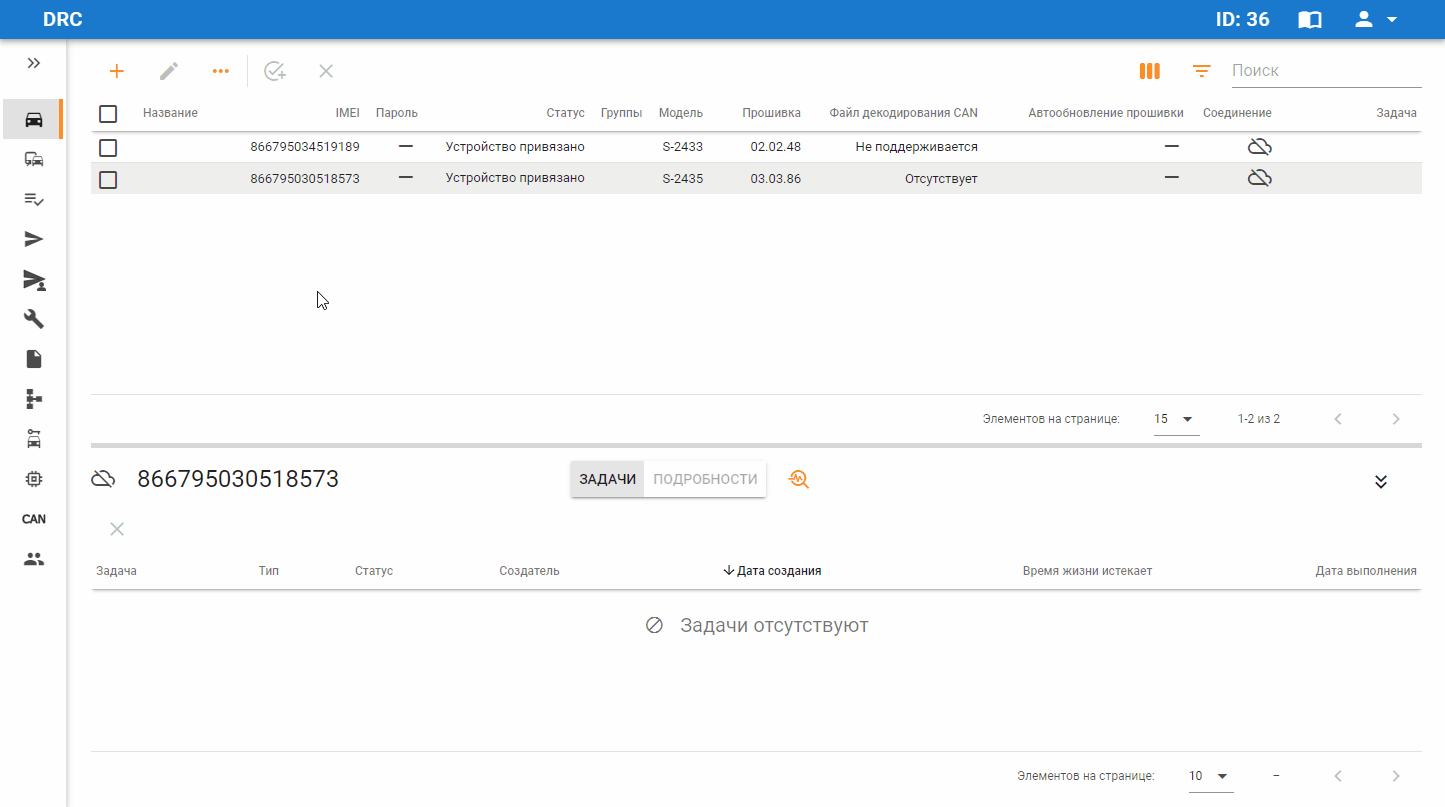Open the CAN sidebar section
The image size is (1445, 807).
(34, 519)
